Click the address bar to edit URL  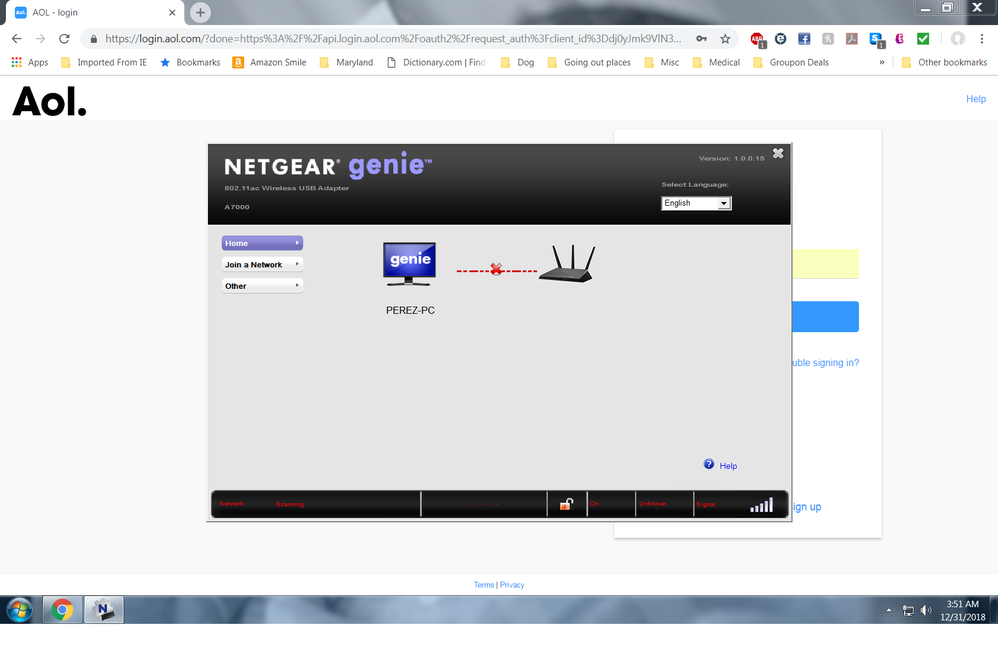tap(390, 38)
